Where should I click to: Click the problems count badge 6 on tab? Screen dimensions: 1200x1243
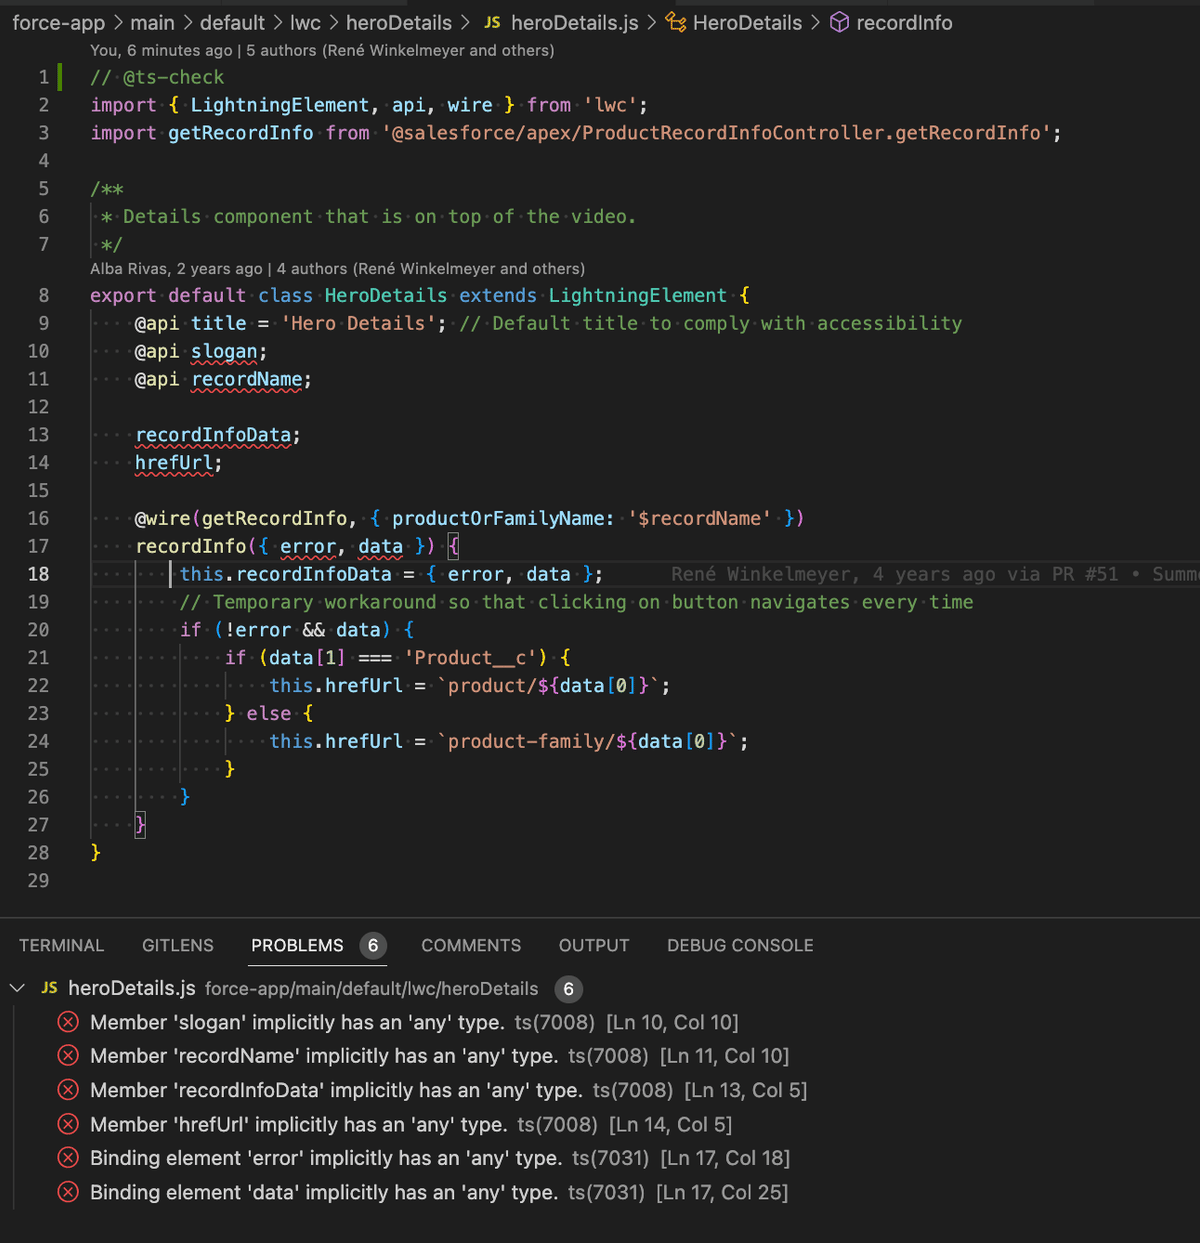(373, 945)
